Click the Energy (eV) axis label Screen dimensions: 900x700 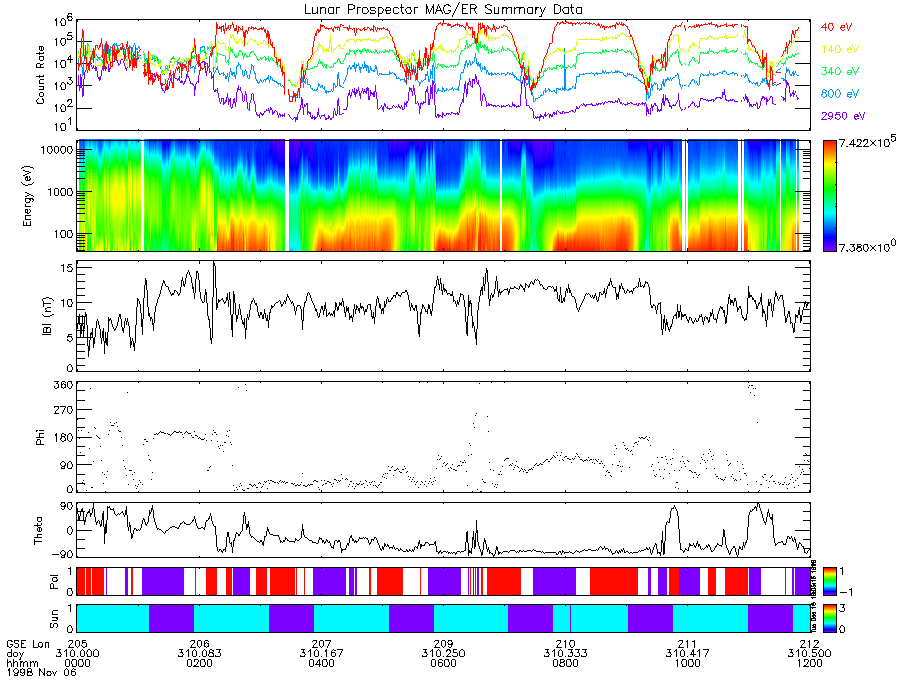coord(28,196)
